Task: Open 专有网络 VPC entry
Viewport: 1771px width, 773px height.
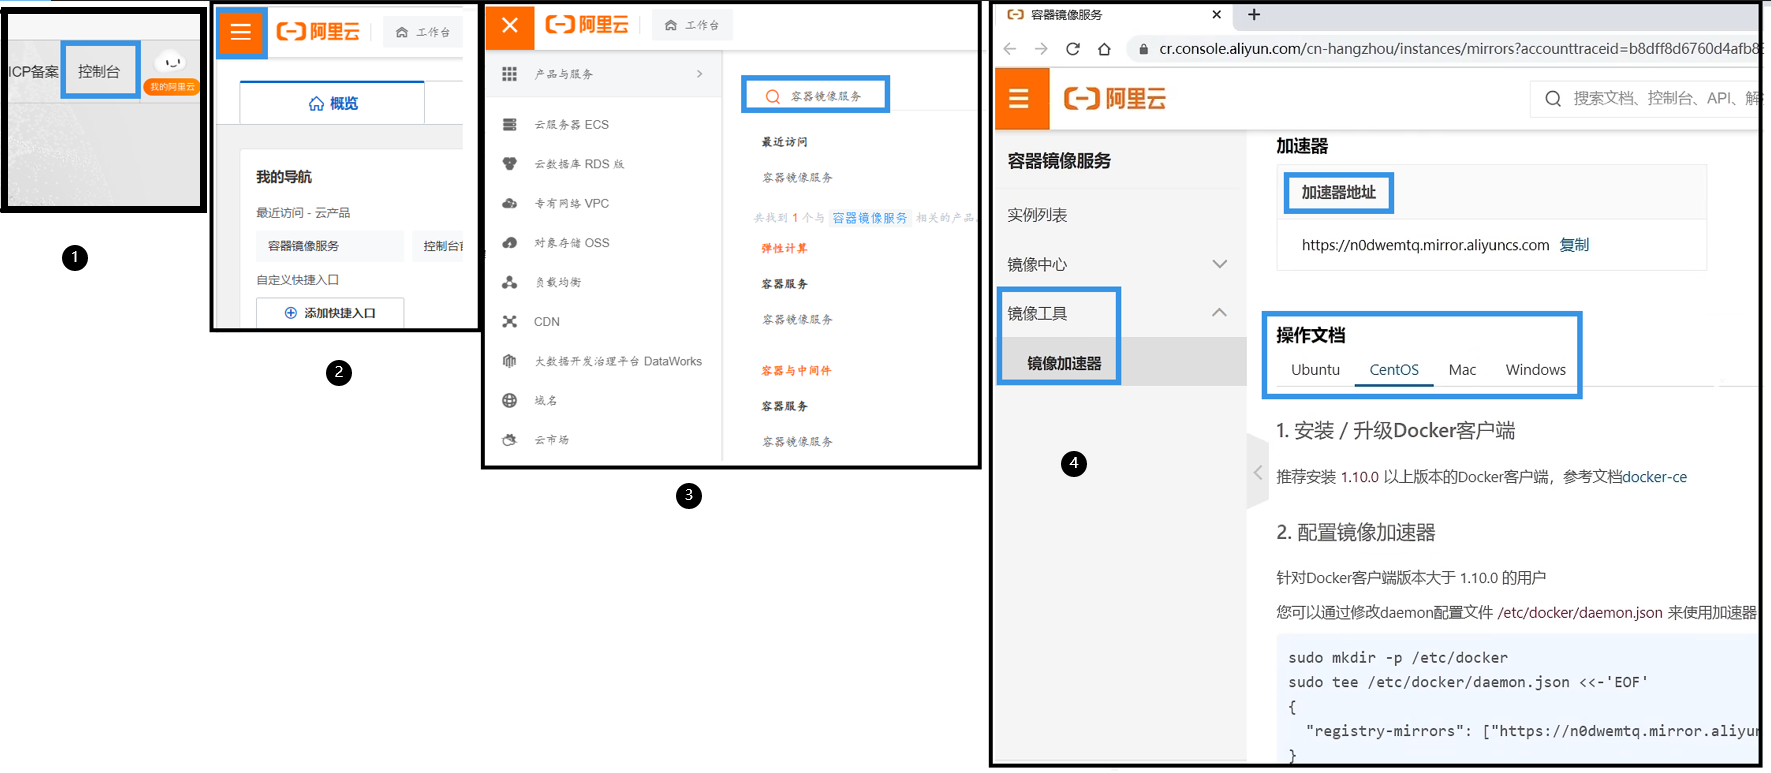Action: (x=571, y=203)
